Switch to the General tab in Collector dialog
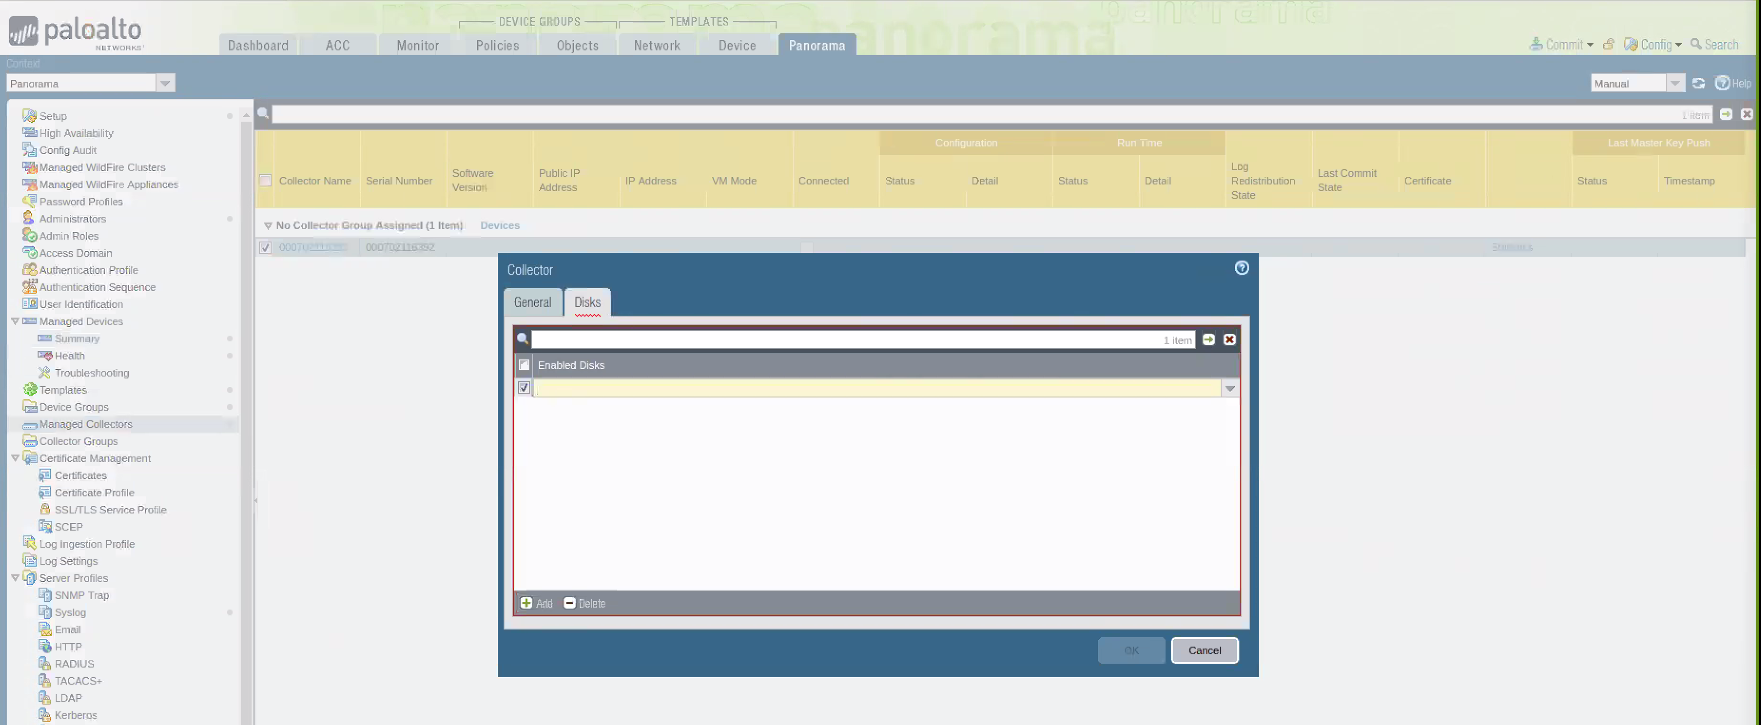 coord(533,302)
